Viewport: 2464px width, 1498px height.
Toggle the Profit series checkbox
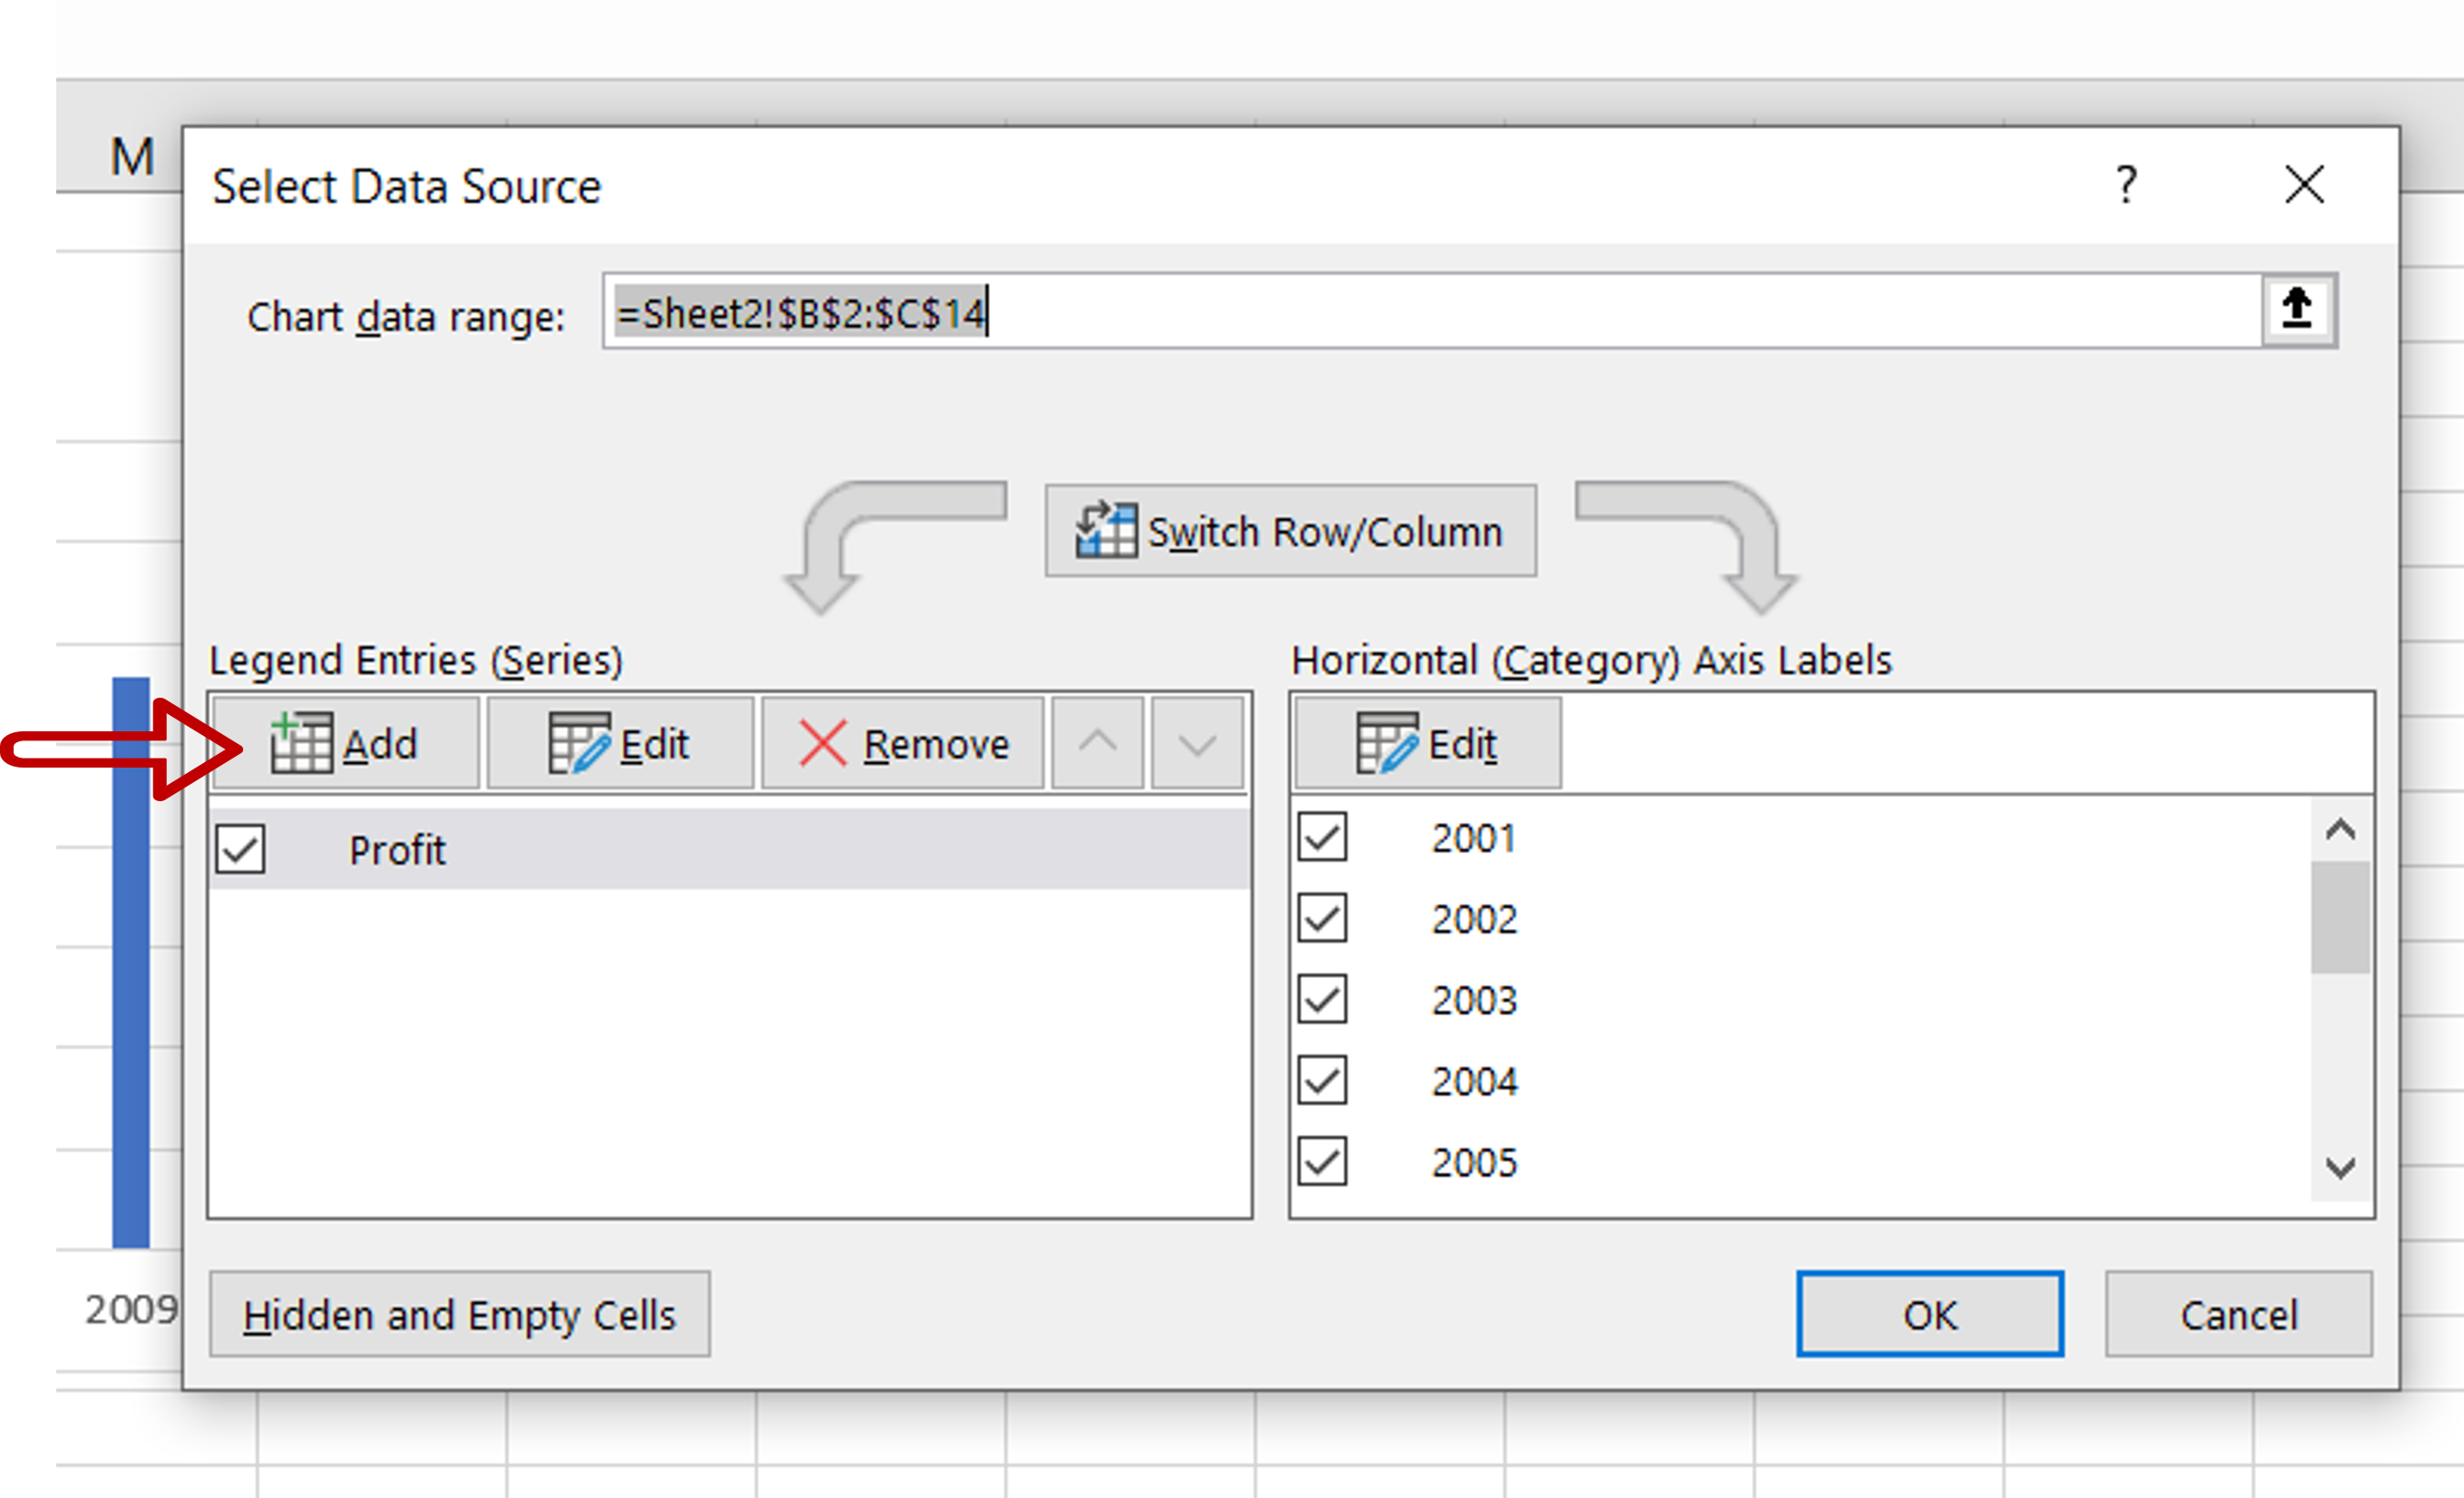point(243,848)
